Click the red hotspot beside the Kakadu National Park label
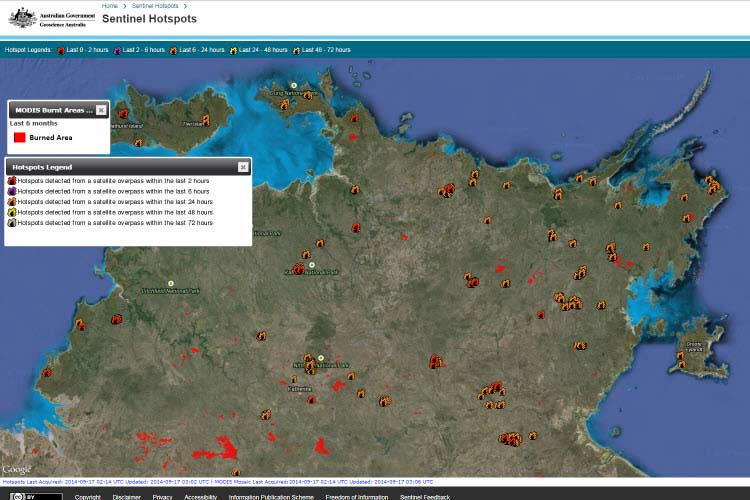This screenshot has width=750, height=500. (x=299, y=269)
